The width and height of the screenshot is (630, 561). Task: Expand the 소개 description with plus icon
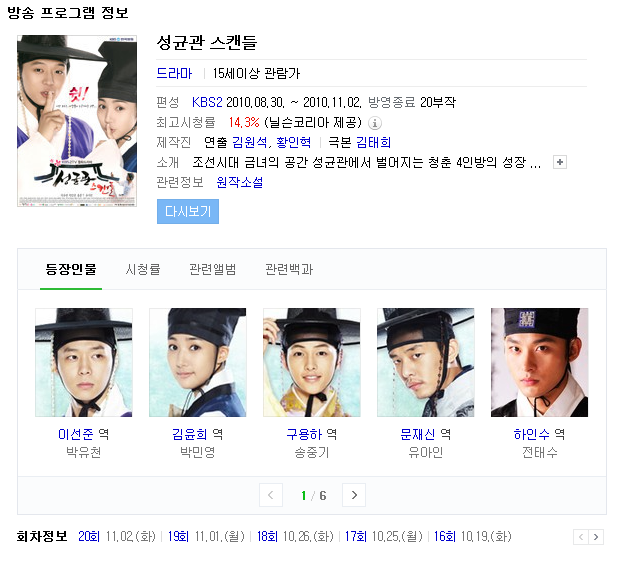560,162
